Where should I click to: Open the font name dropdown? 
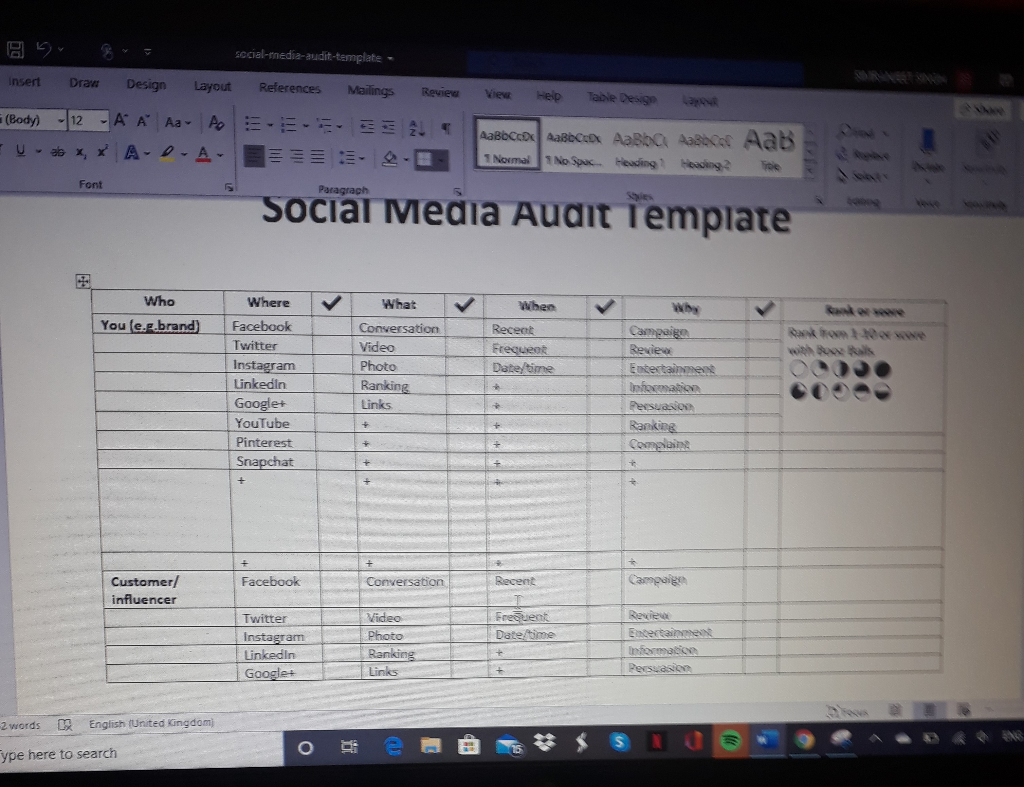60,120
